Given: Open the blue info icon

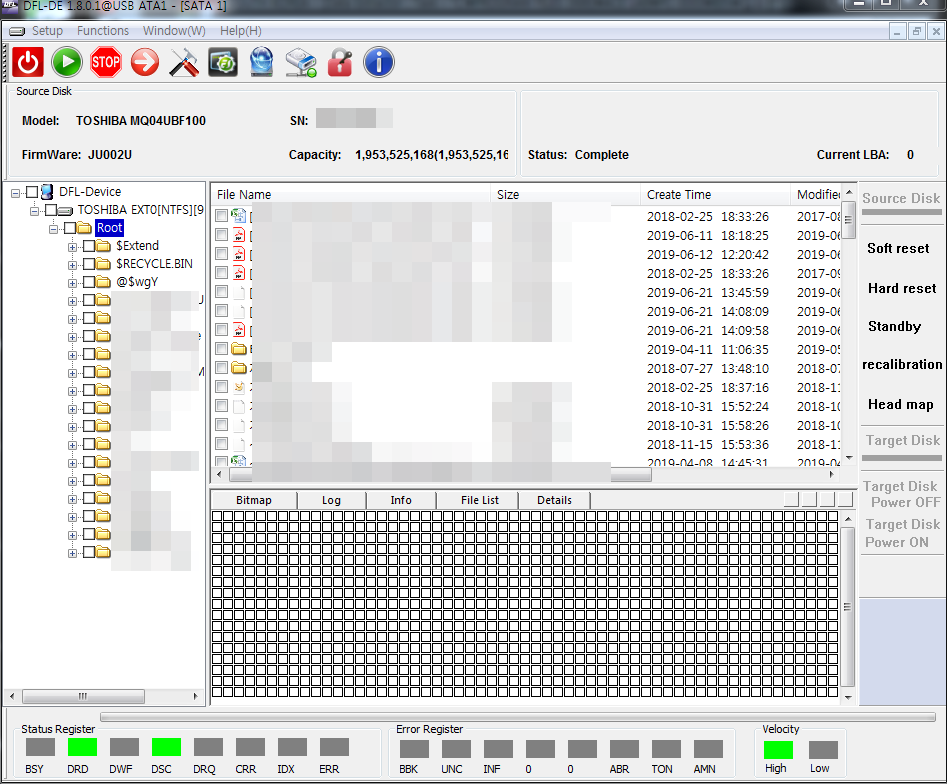Looking at the screenshot, I should 379,62.
